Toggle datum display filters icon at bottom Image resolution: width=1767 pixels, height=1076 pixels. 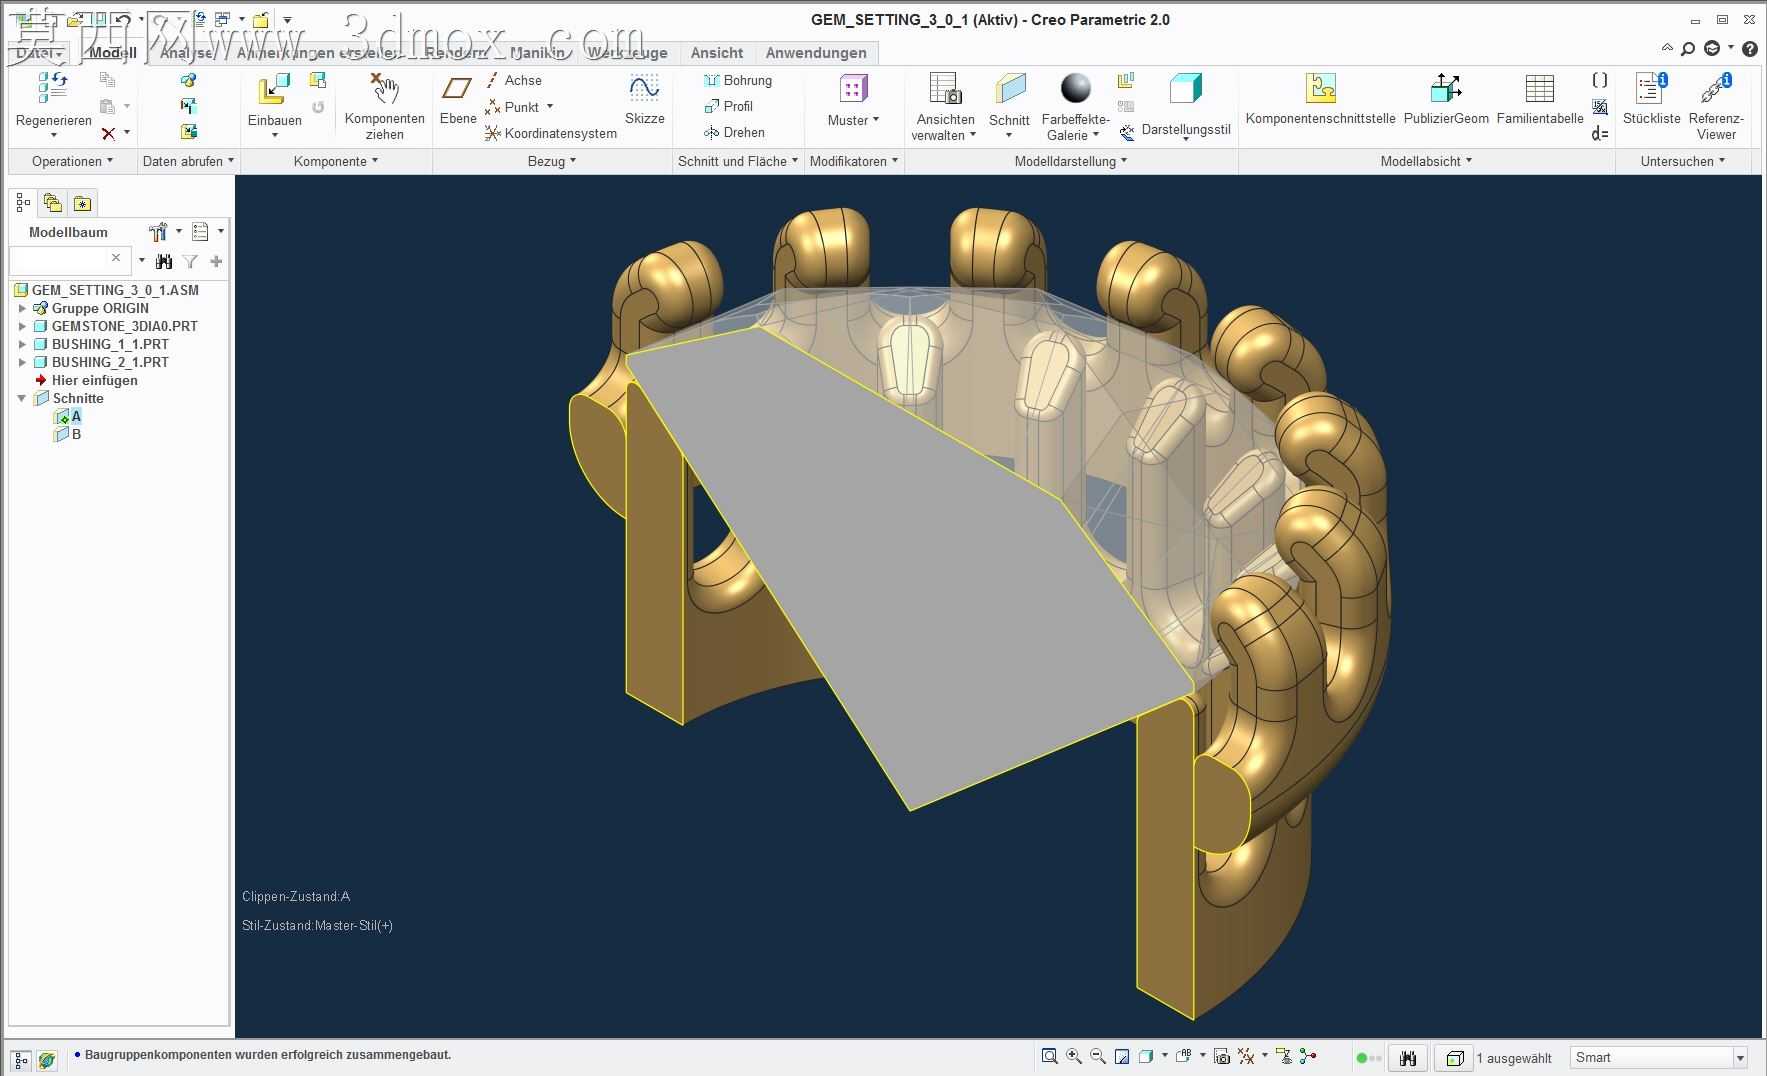[1246, 1056]
